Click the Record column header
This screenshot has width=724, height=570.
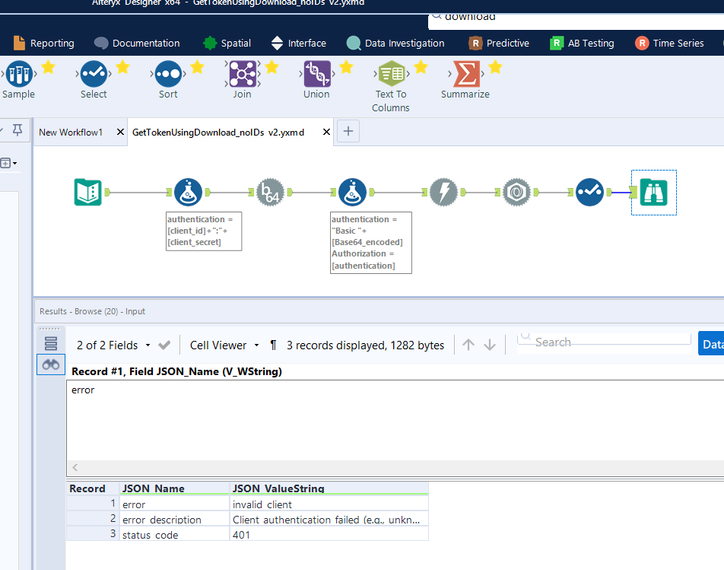tap(93, 489)
